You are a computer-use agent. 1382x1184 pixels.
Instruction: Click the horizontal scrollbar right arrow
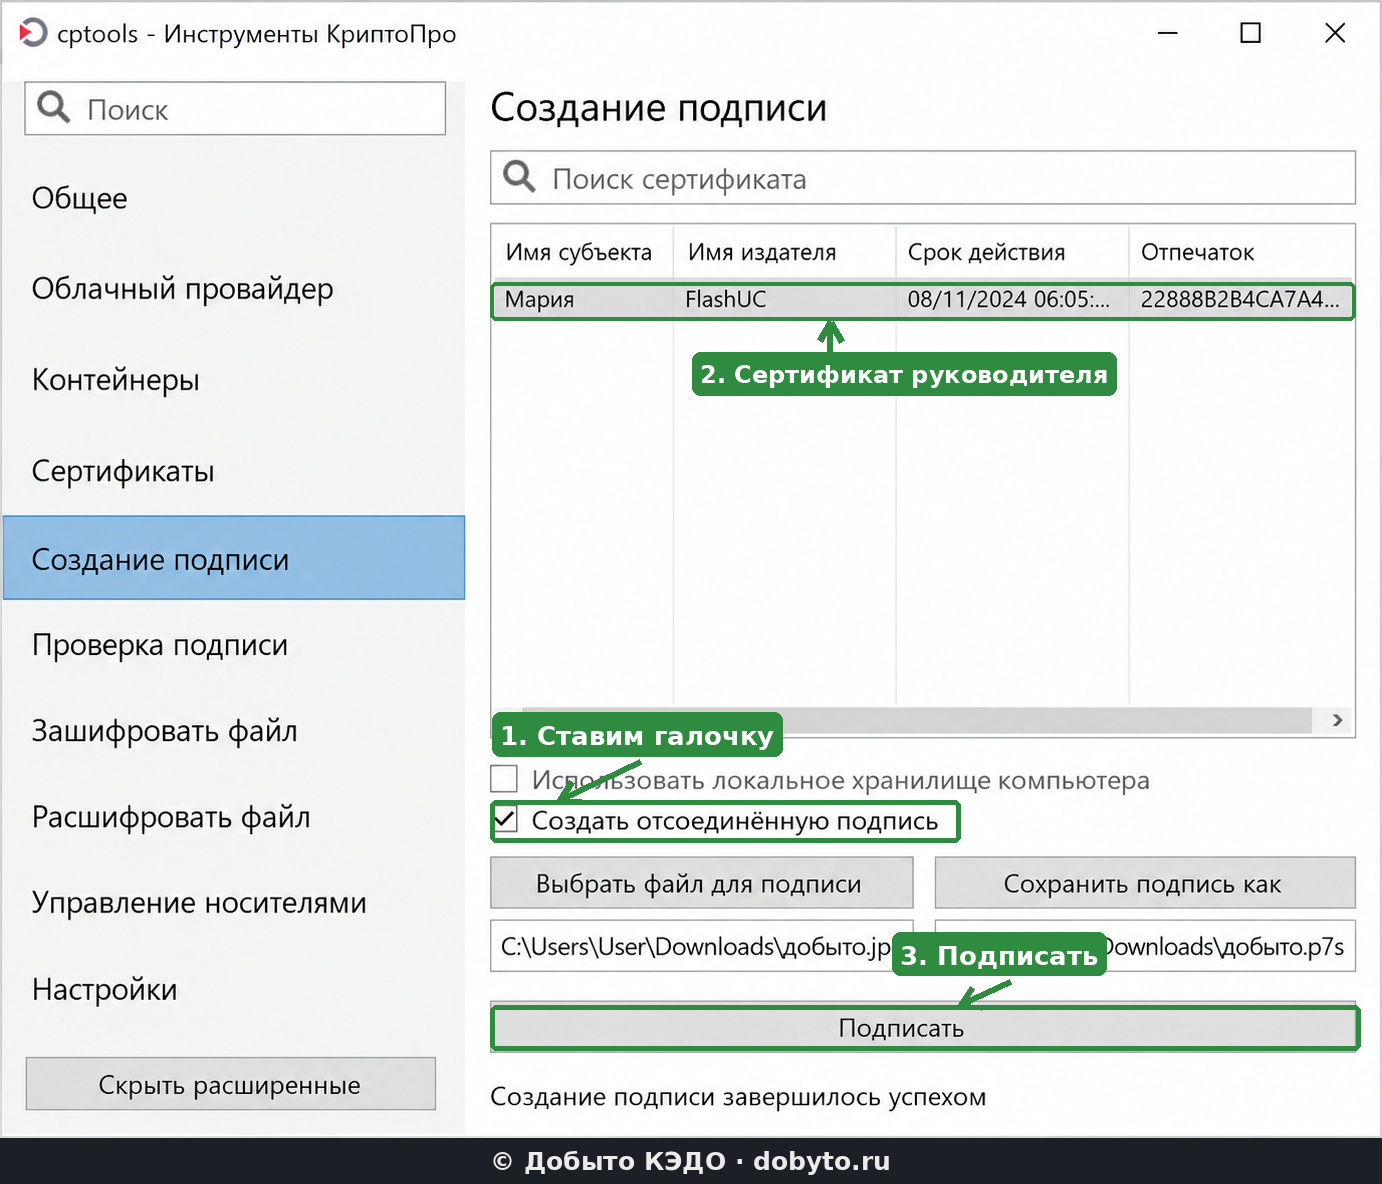pyautogui.click(x=1337, y=720)
